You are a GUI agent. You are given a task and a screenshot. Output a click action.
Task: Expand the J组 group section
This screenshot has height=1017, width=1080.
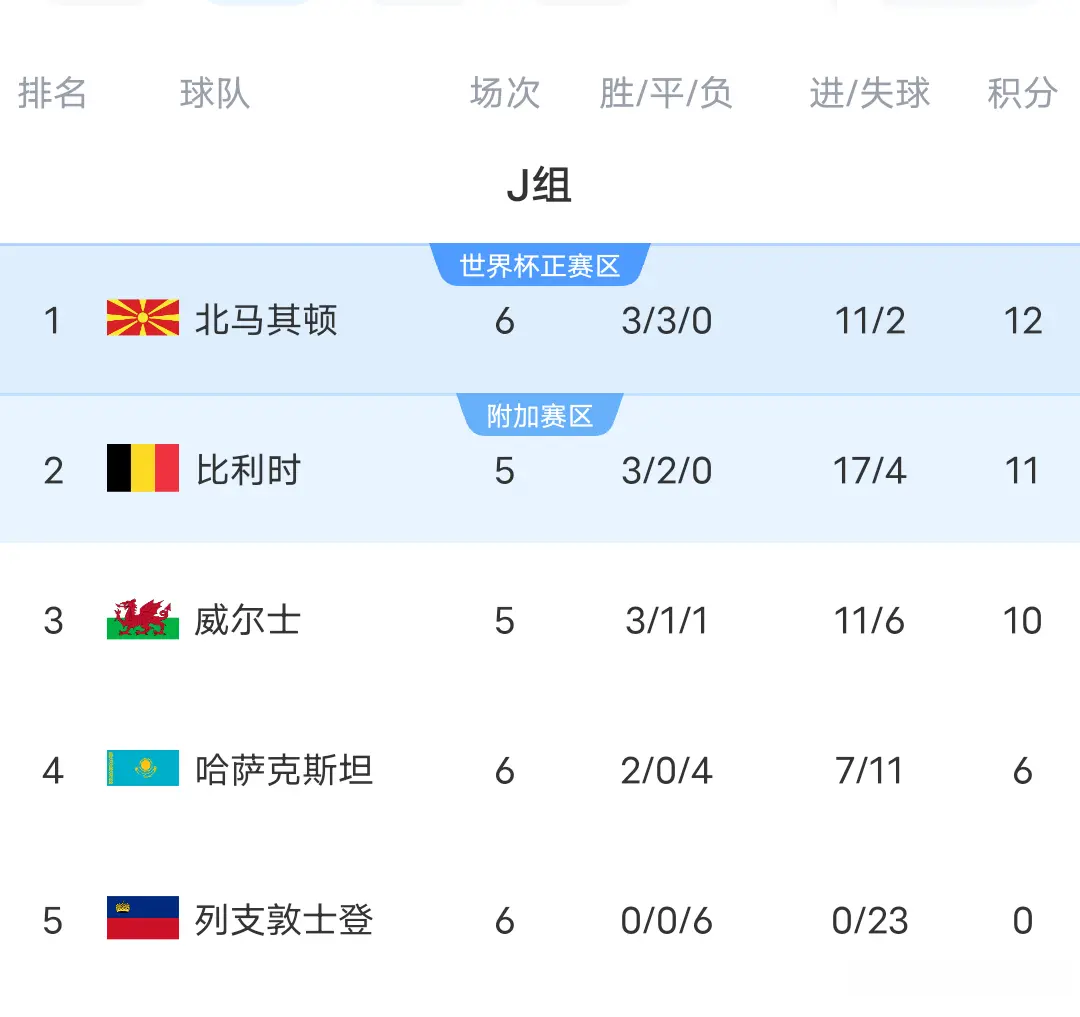540,185
